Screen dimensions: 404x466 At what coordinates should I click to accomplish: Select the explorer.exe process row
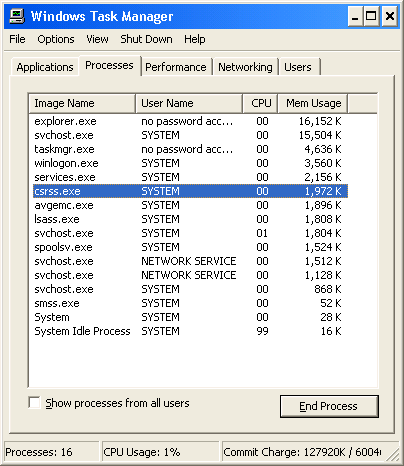(190, 121)
